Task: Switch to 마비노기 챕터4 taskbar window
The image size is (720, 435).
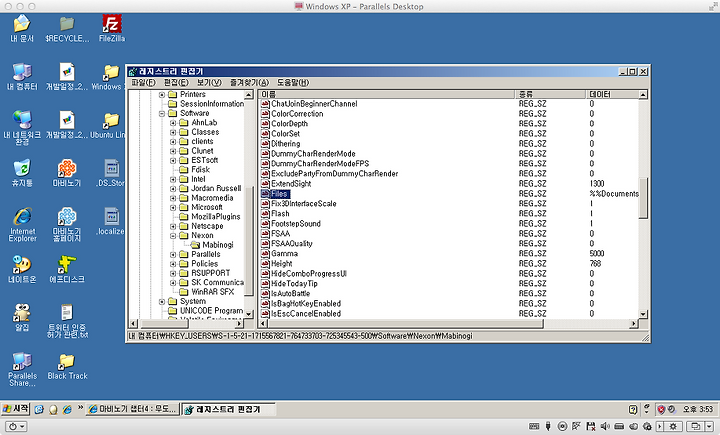Action: [132, 409]
